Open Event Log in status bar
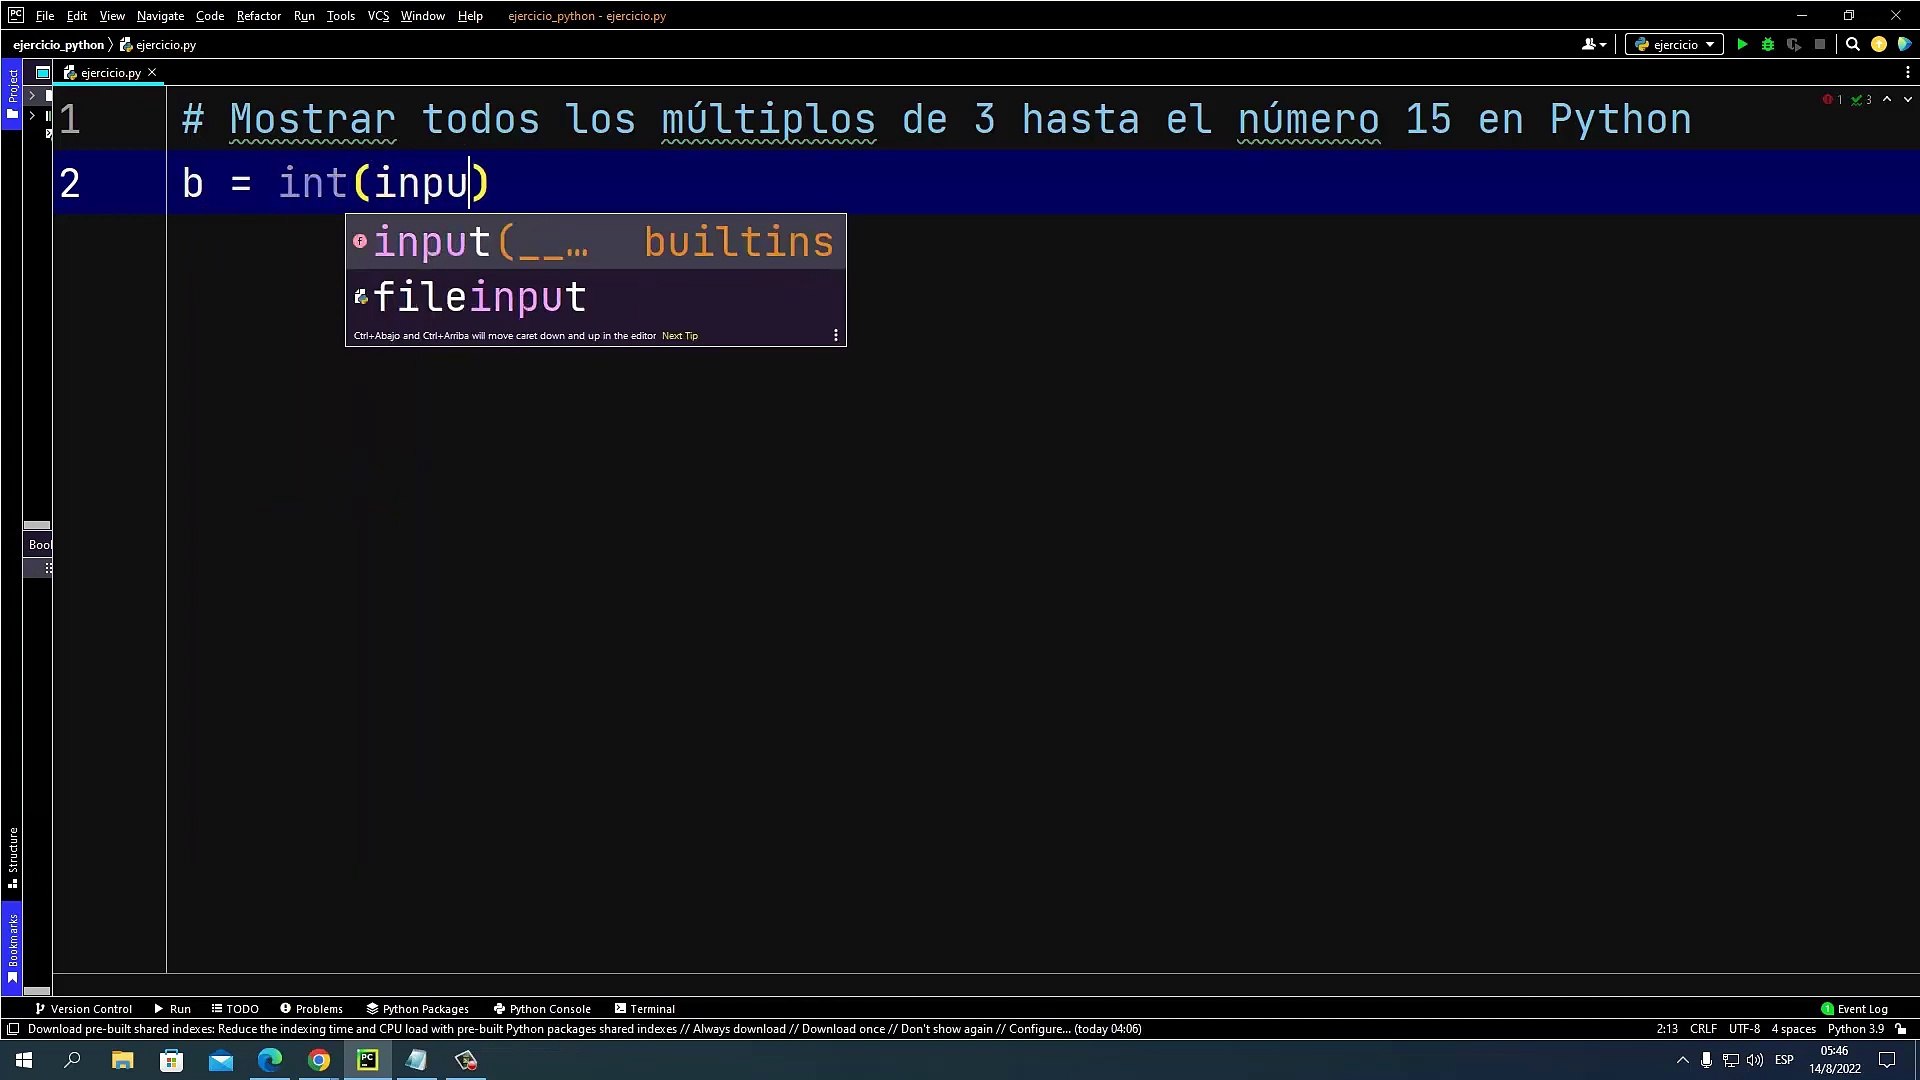This screenshot has width=1920, height=1080. (x=1854, y=1009)
